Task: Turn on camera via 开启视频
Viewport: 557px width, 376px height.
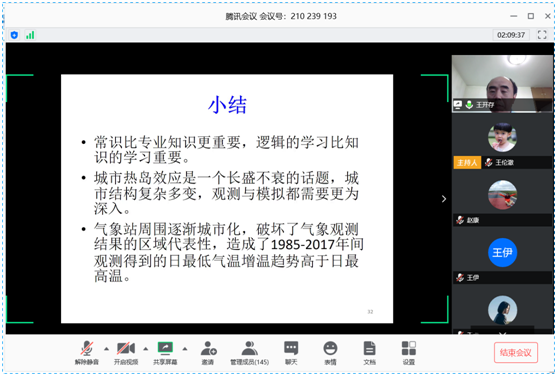Action: tap(126, 352)
